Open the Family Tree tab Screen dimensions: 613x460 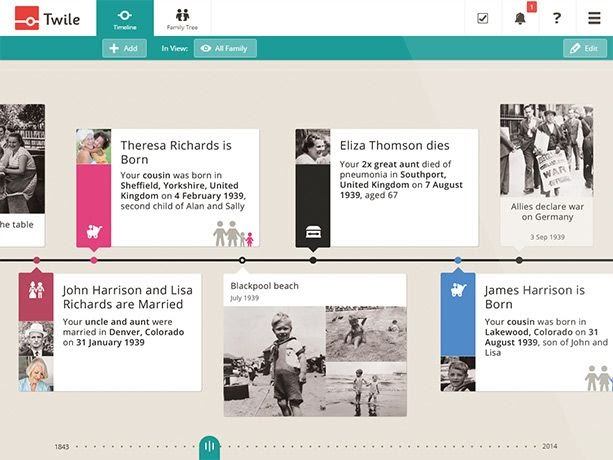pos(182,18)
